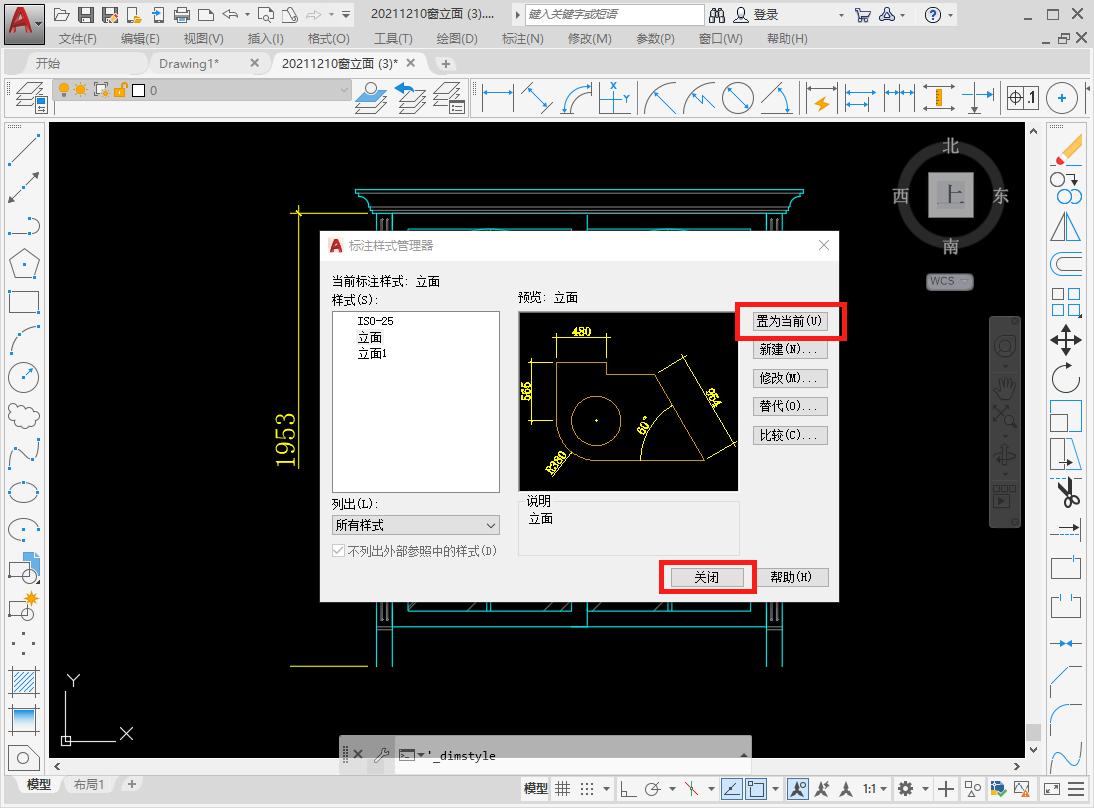Expand the layer selection dropdown
This screenshot has height=808, width=1094.
pos(343,90)
